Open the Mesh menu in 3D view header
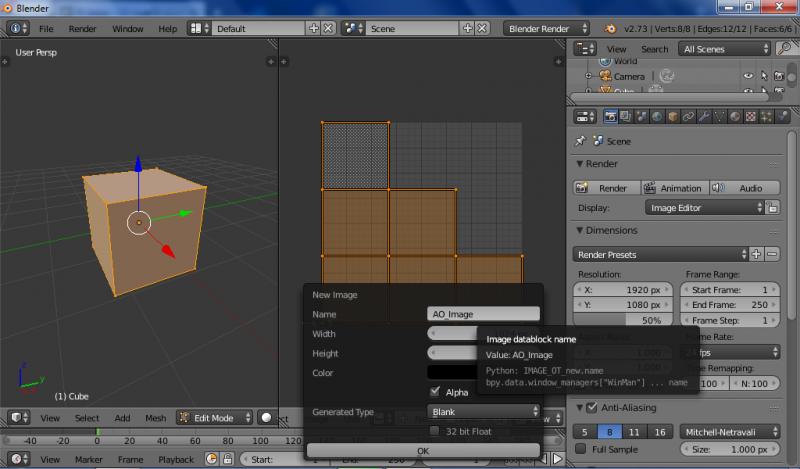 155,418
